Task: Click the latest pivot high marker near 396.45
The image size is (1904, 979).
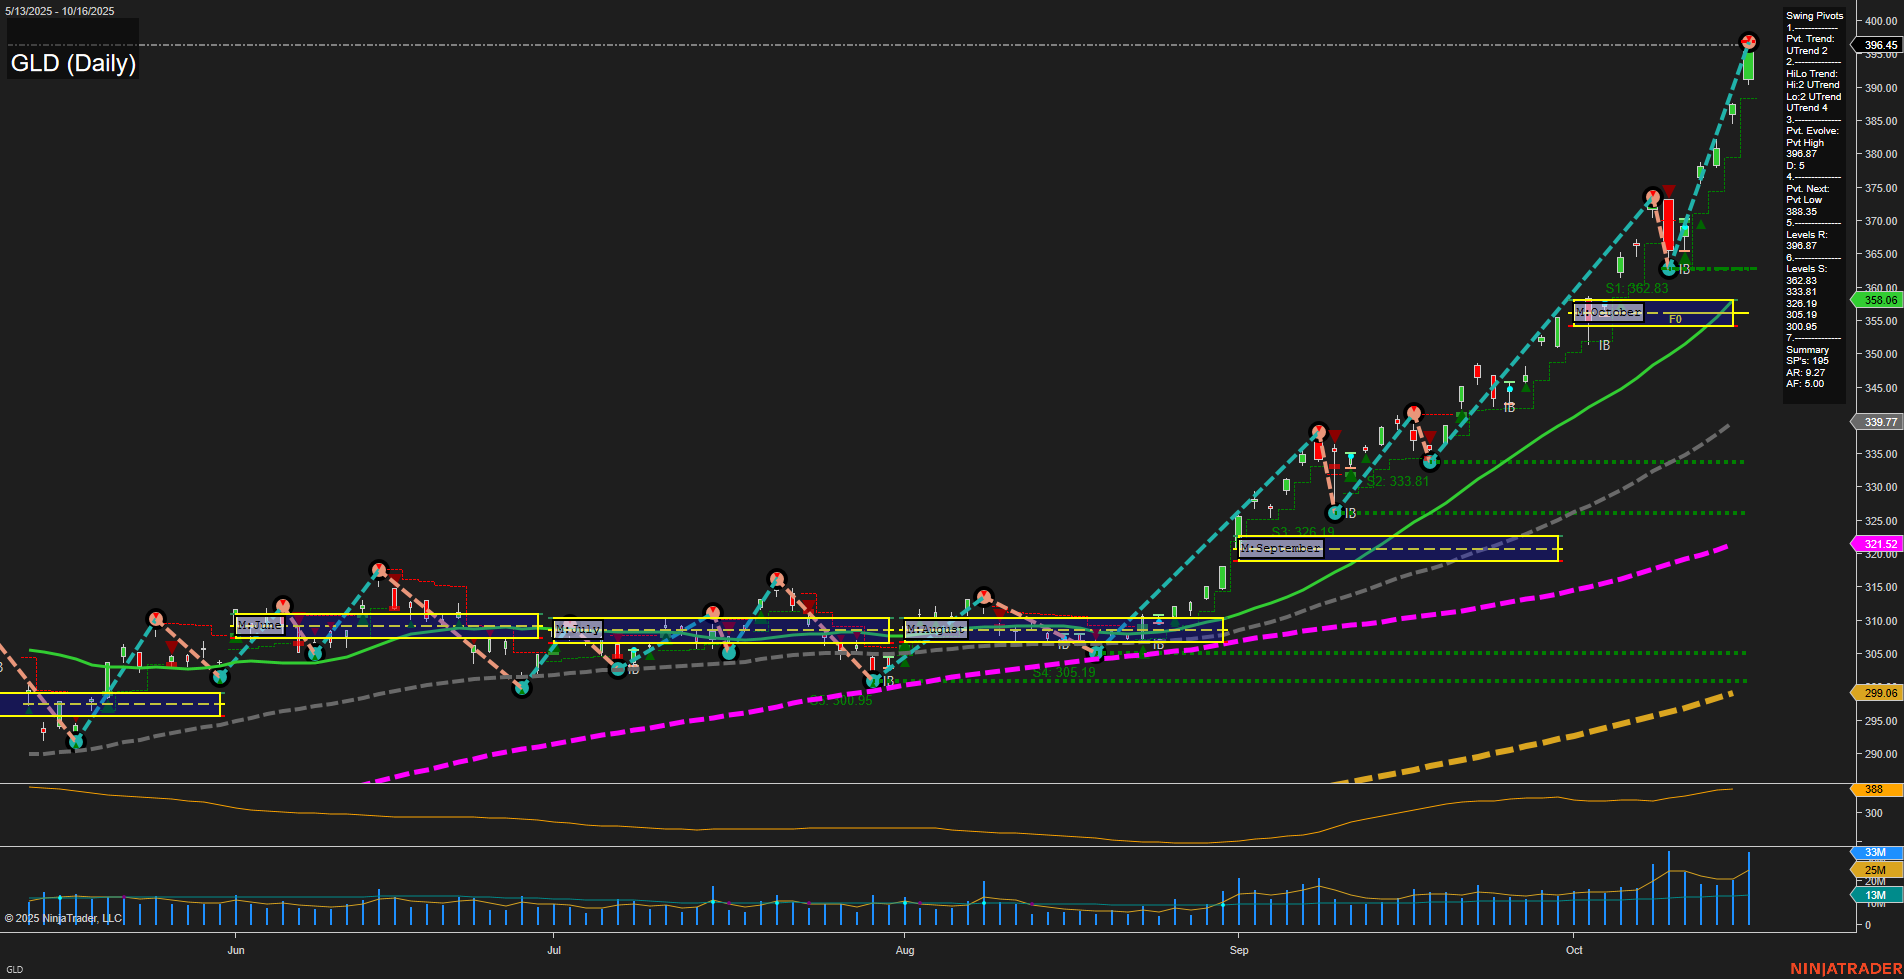Action: click(1748, 42)
